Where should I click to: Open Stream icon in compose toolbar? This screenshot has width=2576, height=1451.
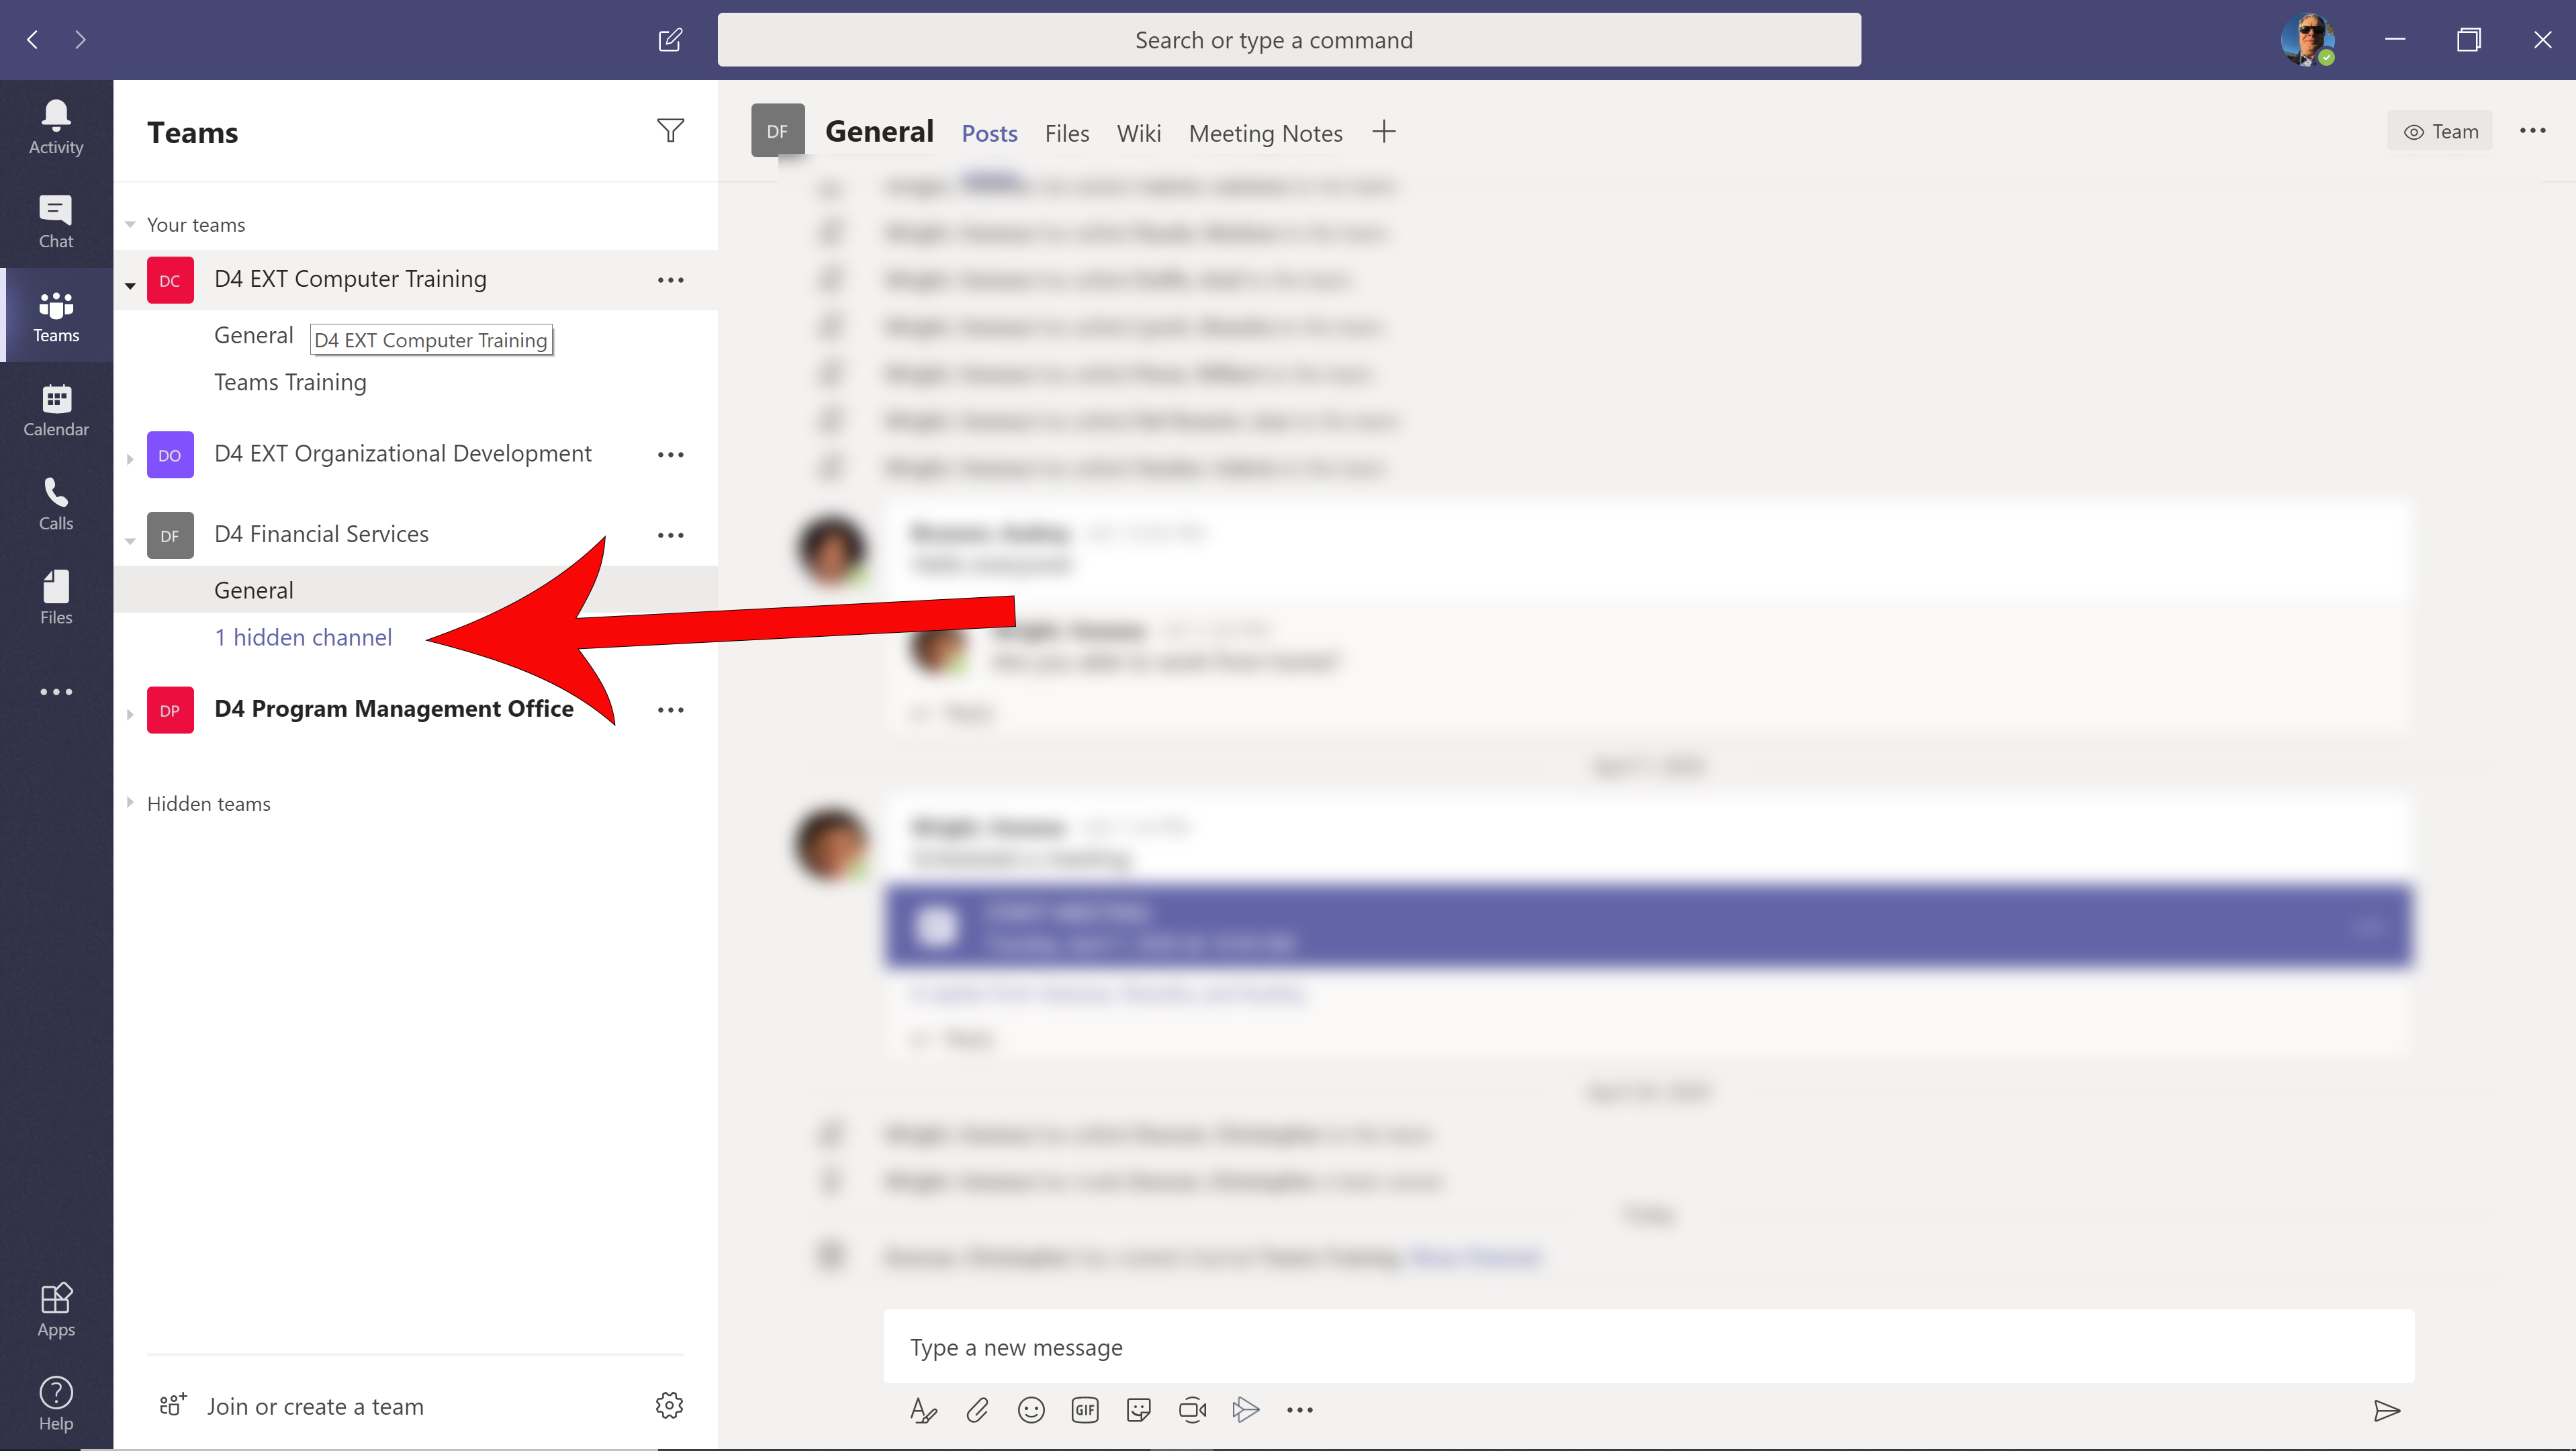pyautogui.click(x=1246, y=1410)
